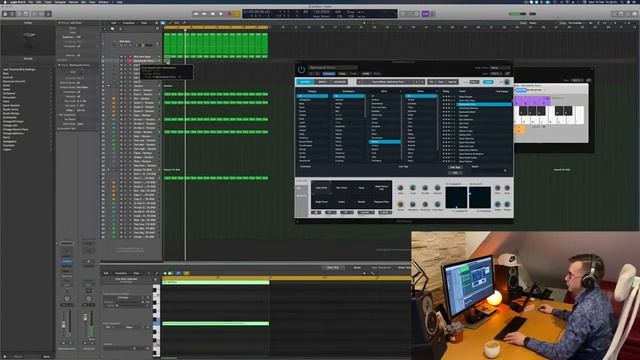
Task: Open Edit menu in tracks area
Action: [x=114, y=23]
